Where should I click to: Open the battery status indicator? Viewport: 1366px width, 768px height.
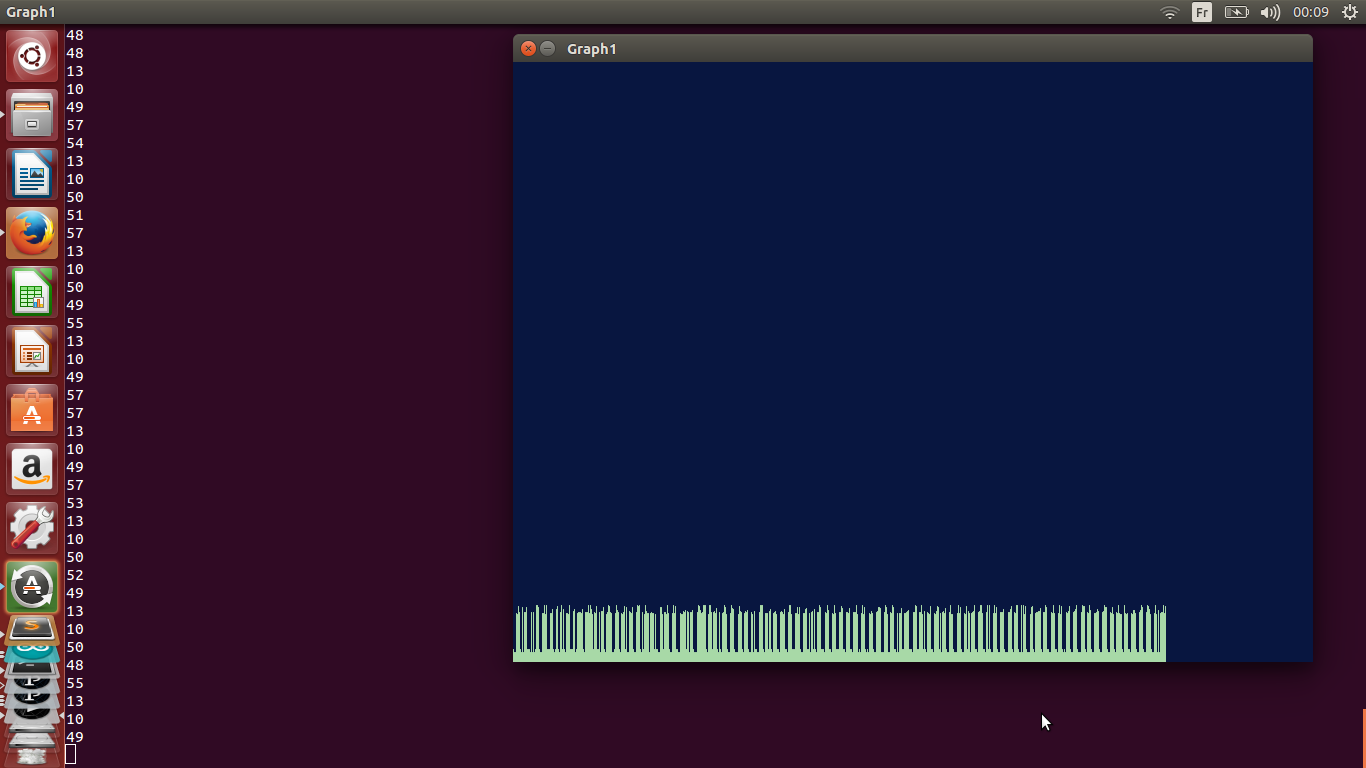click(x=1236, y=12)
